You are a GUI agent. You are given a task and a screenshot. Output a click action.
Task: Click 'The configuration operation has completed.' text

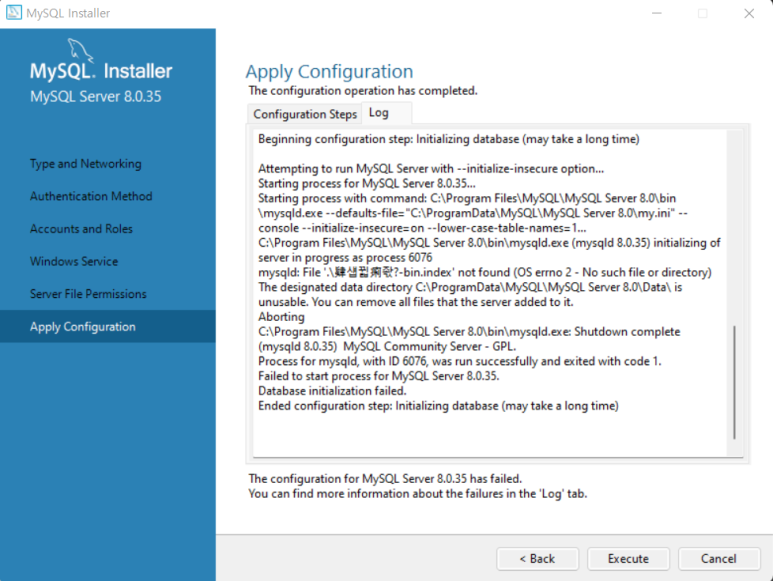point(363,91)
